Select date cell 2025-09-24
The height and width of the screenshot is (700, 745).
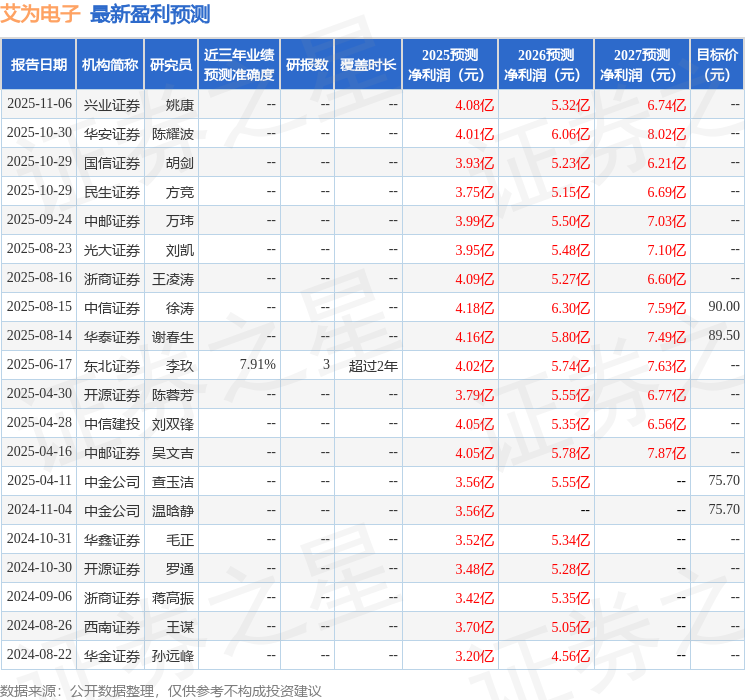point(39,220)
